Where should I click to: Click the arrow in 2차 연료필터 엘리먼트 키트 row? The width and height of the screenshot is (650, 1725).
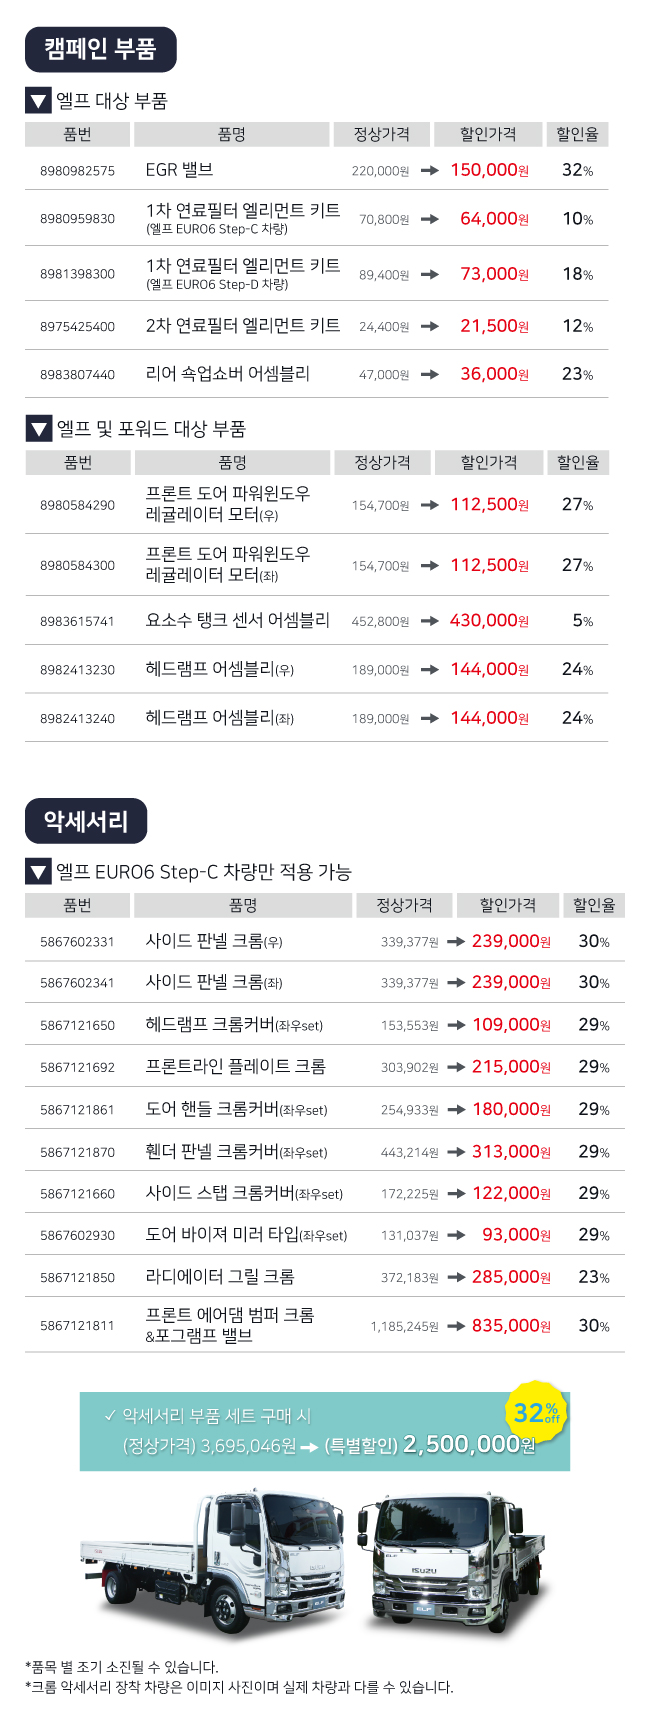[x=430, y=327]
